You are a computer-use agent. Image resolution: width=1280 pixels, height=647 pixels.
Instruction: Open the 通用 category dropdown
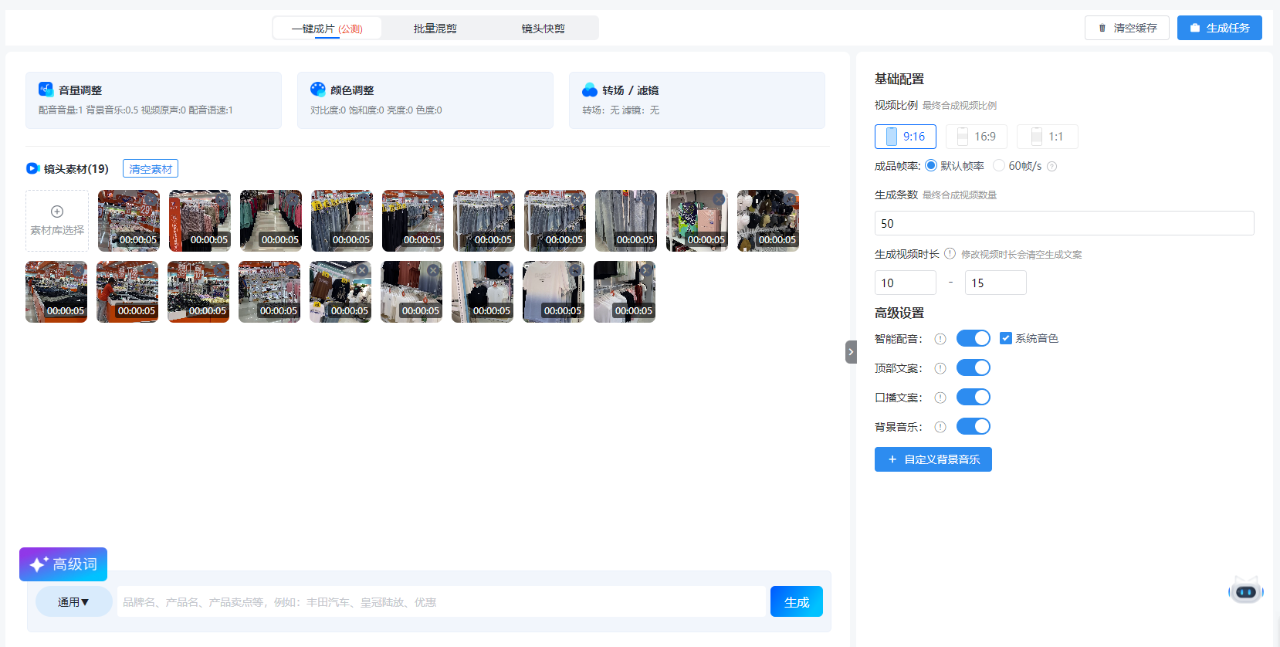(x=74, y=602)
